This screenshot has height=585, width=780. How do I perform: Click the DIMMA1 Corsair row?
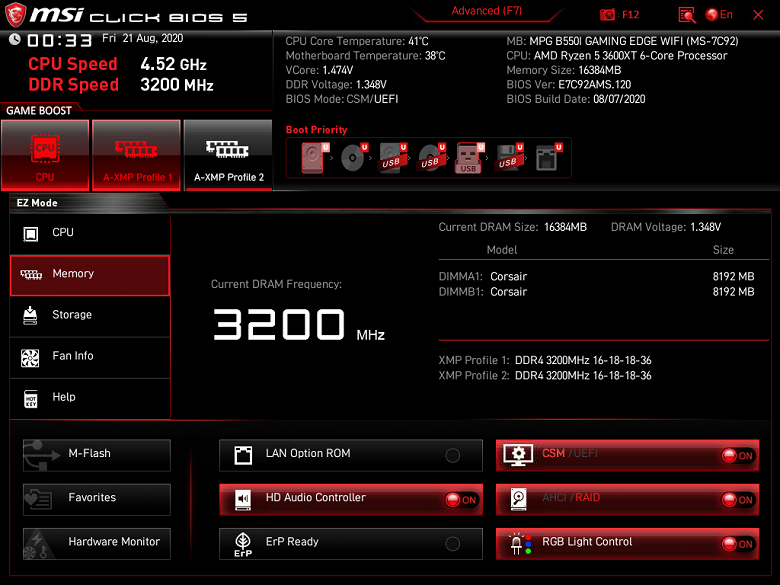[x=596, y=277]
